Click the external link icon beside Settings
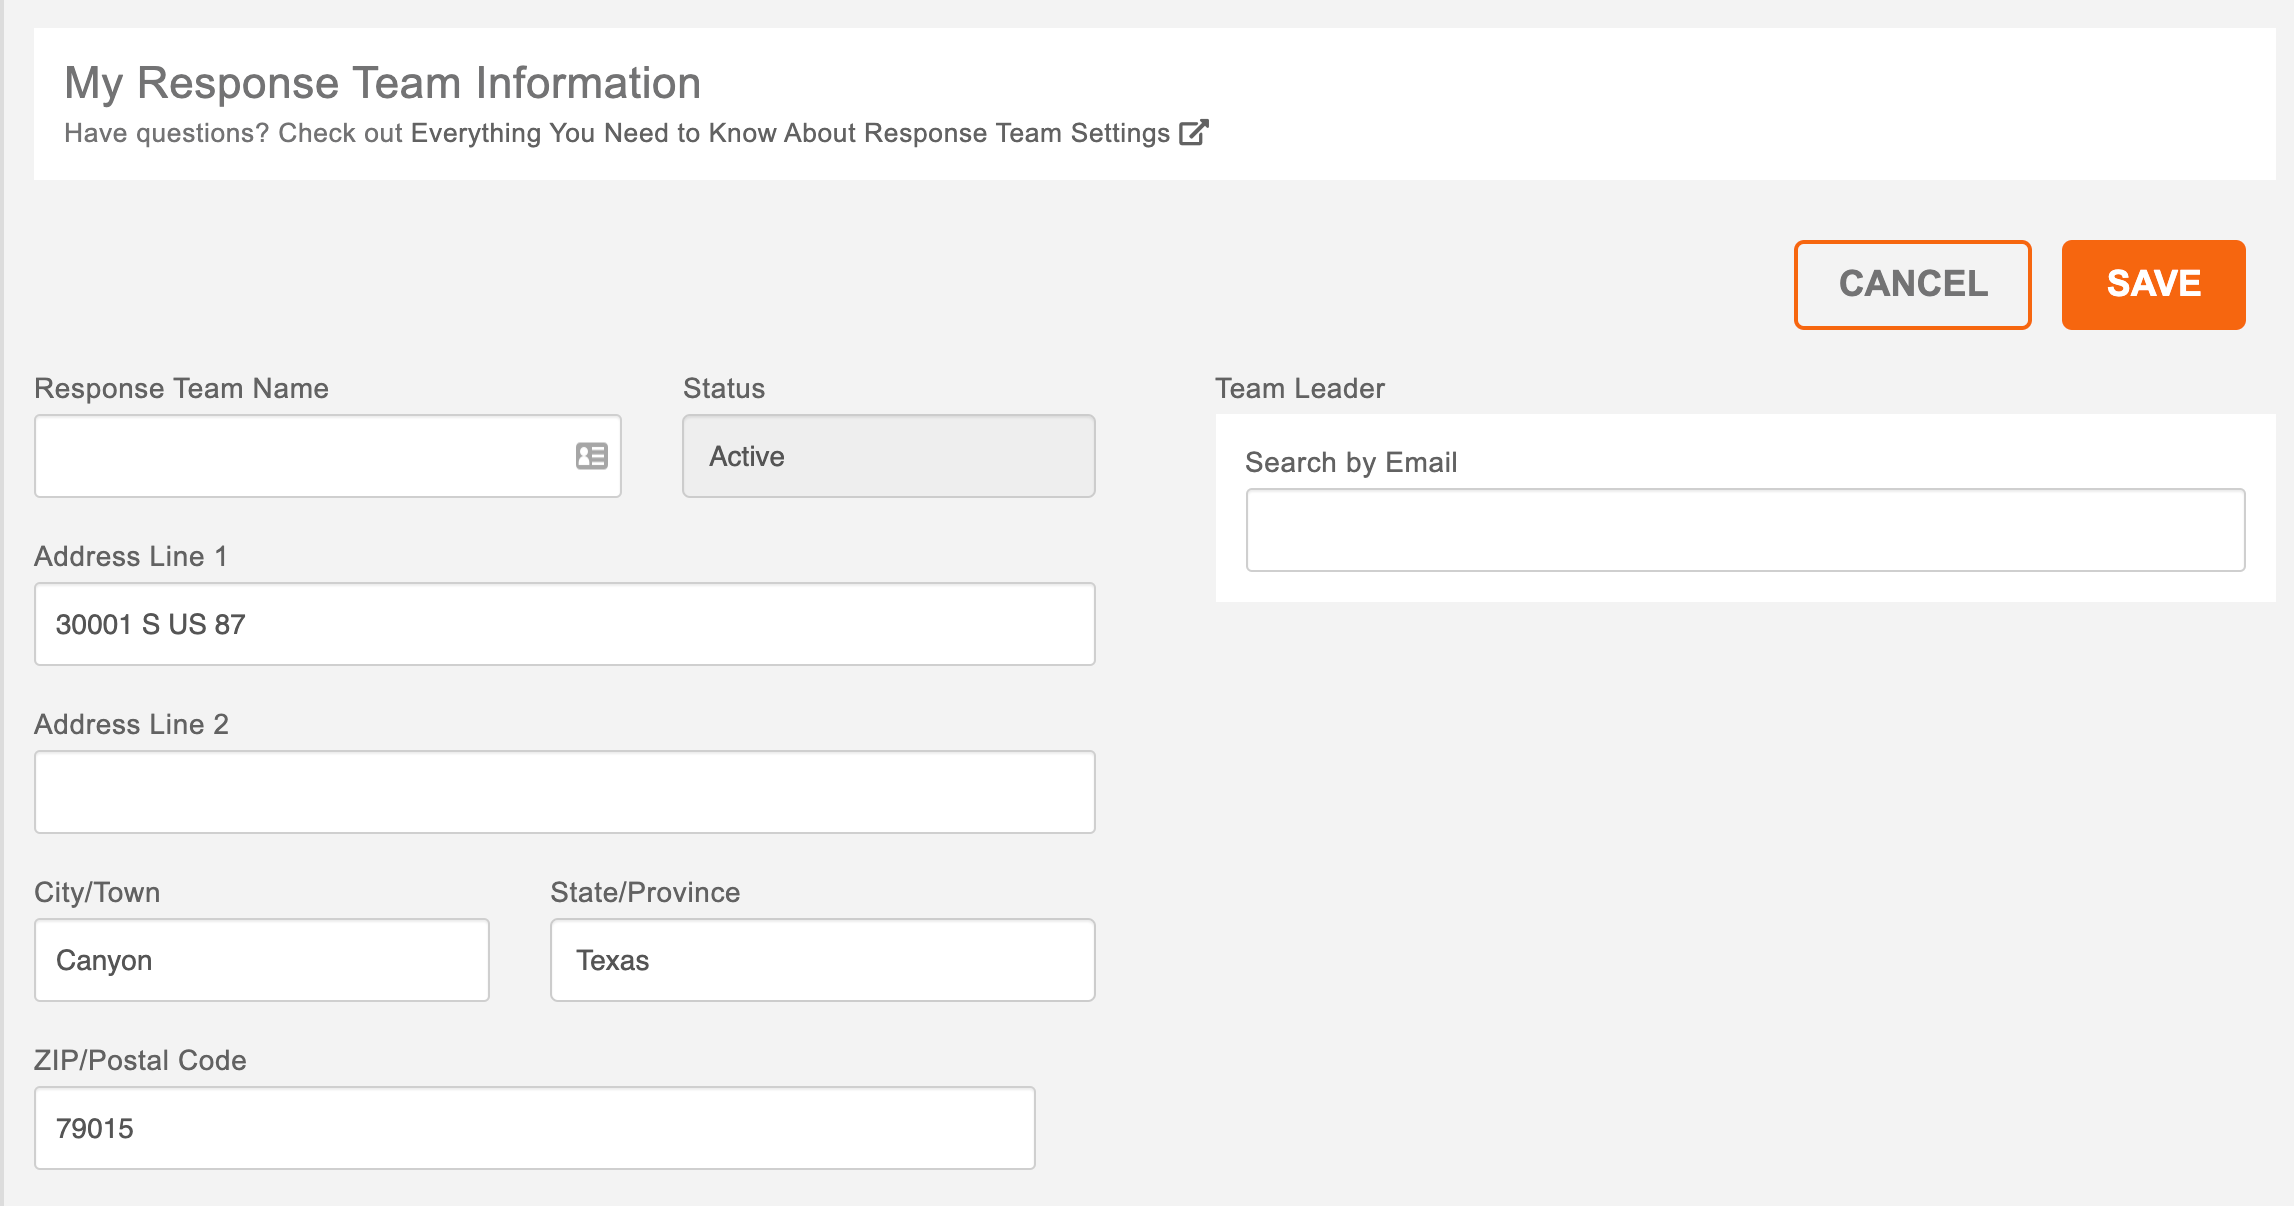This screenshot has width=2294, height=1206. pyautogui.click(x=1193, y=133)
